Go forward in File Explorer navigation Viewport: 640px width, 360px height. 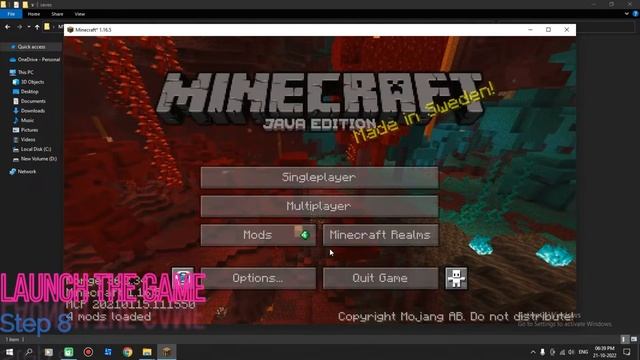(19, 27)
